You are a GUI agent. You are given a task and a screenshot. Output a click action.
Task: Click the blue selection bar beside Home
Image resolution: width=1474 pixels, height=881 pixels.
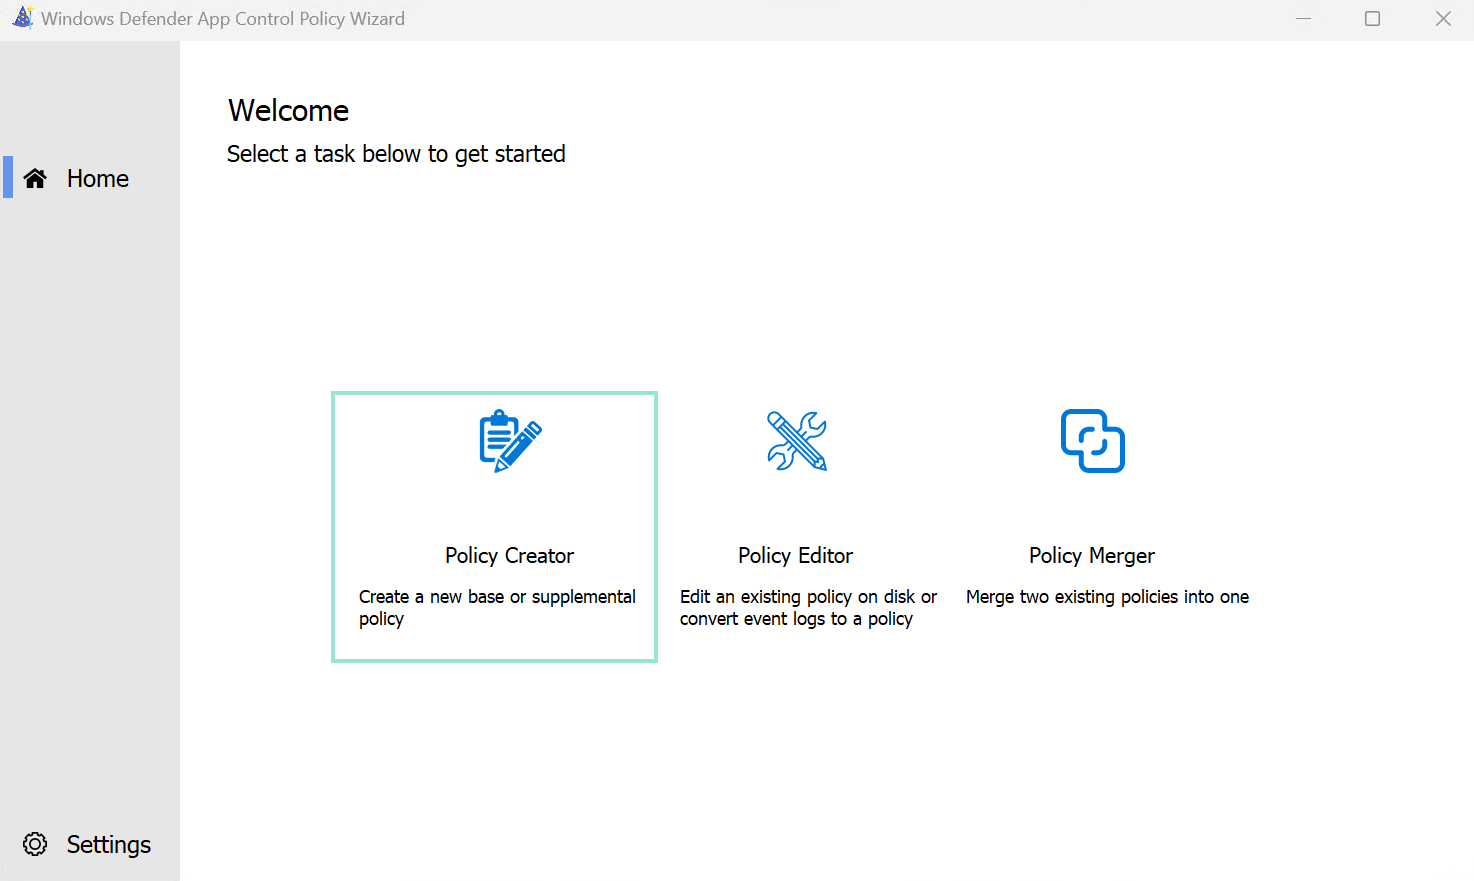click(x=8, y=177)
